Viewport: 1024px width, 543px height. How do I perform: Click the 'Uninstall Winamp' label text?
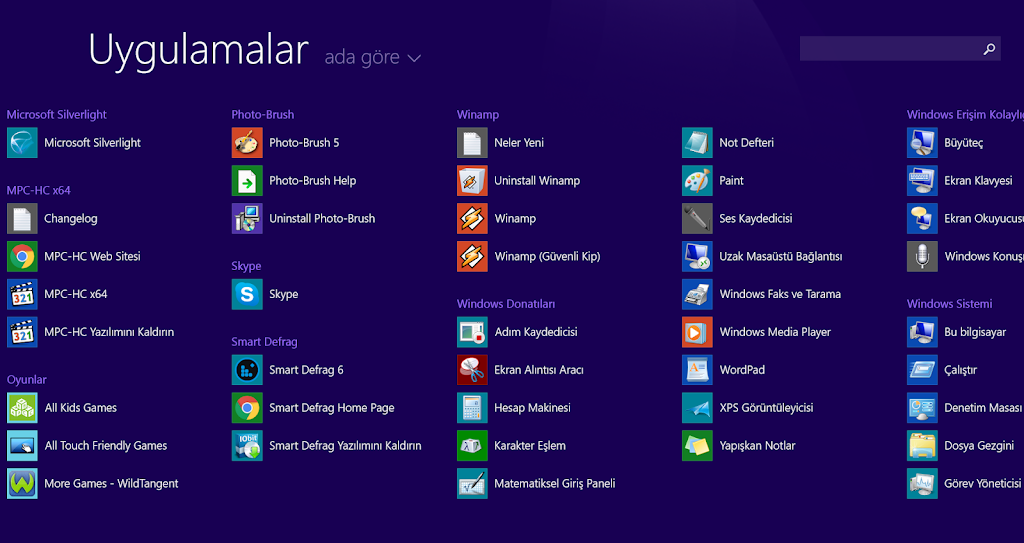537,180
